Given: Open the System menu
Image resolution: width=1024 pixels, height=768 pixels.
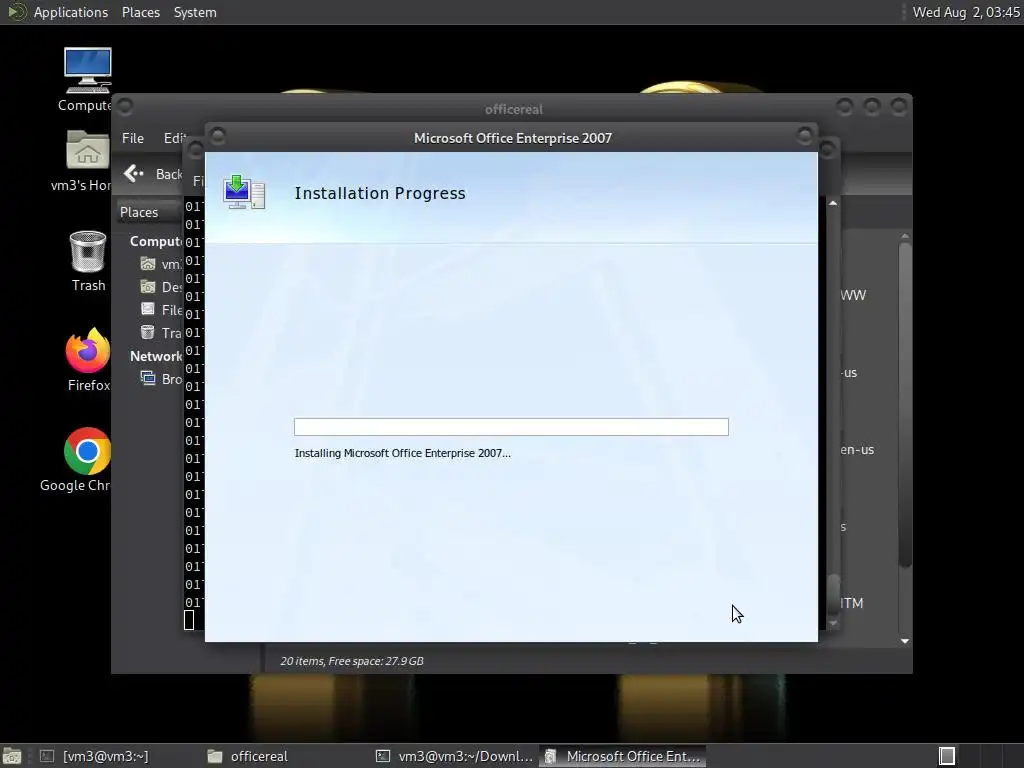Looking at the screenshot, I should click(x=195, y=12).
